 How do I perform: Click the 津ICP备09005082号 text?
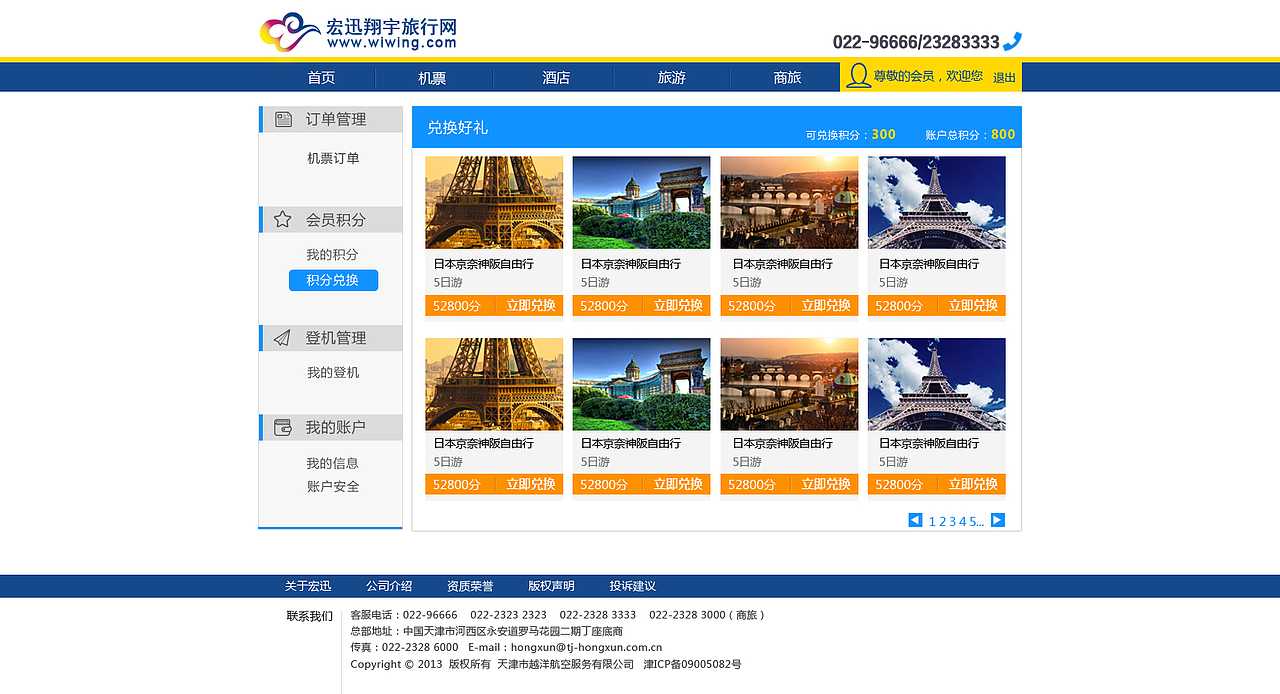pos(692,664)
